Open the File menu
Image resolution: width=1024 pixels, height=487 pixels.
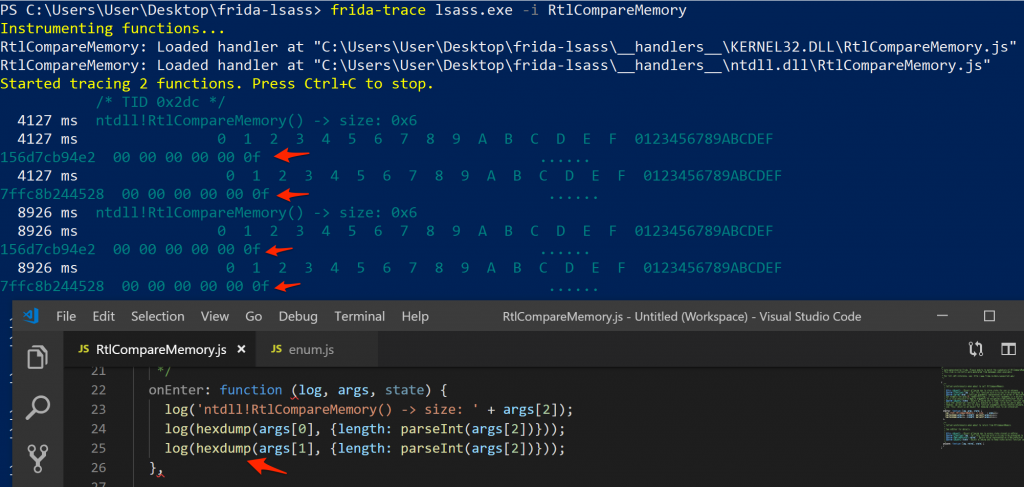point(66,316)
